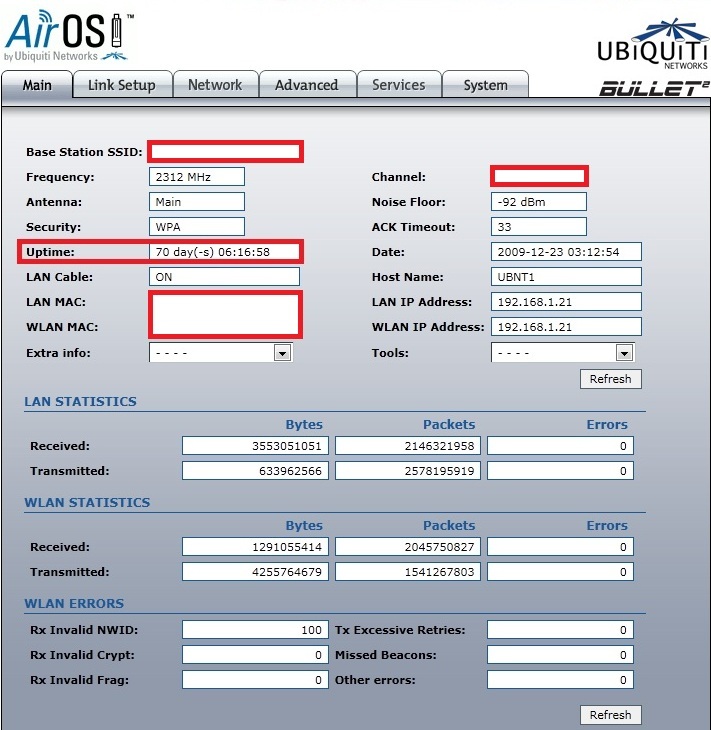Screen dimensions: 711x730
Task: Open the Main tab
Action: [37, 85]
